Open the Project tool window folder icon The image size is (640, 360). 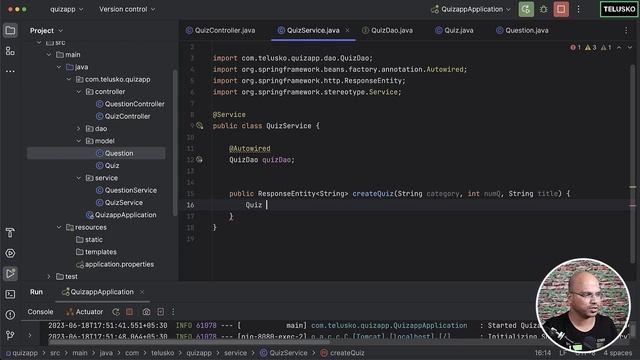pos(10,31)
